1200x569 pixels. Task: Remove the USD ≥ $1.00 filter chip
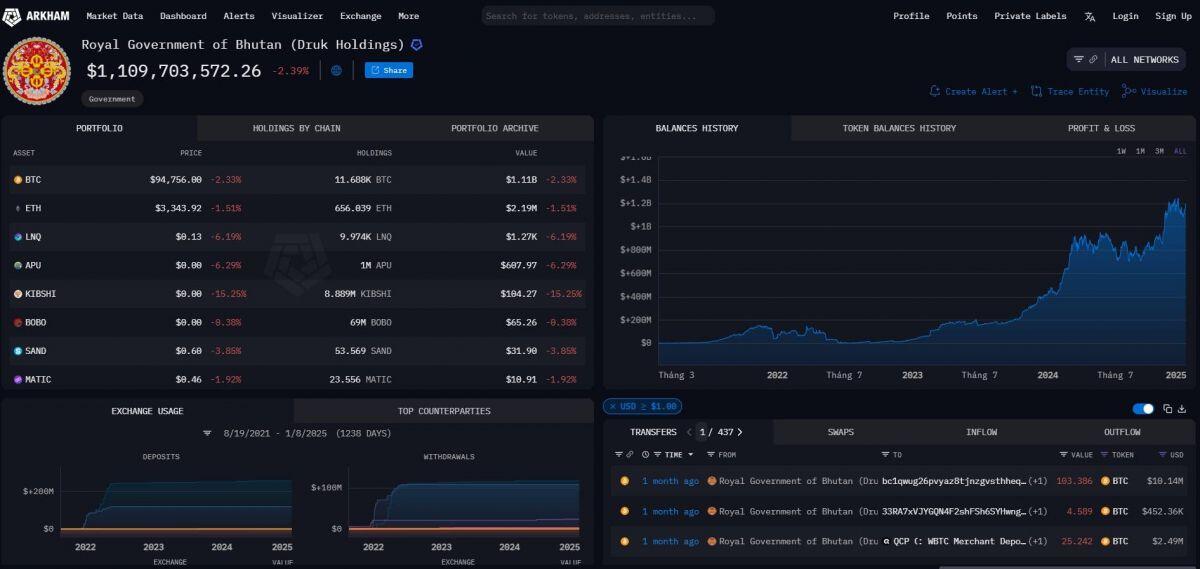(x=612, y=406)
